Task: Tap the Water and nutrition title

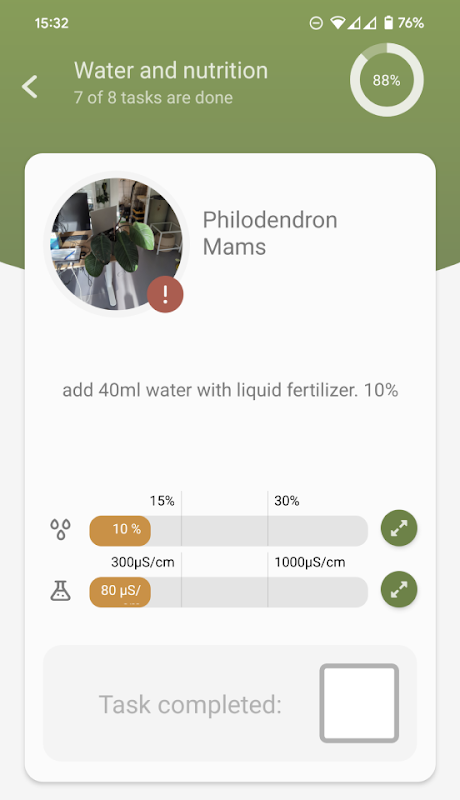Action: point(171,70)
